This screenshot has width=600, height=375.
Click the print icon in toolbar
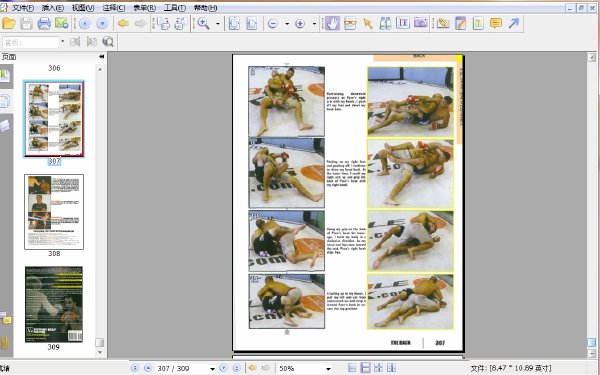pos(44,24)
